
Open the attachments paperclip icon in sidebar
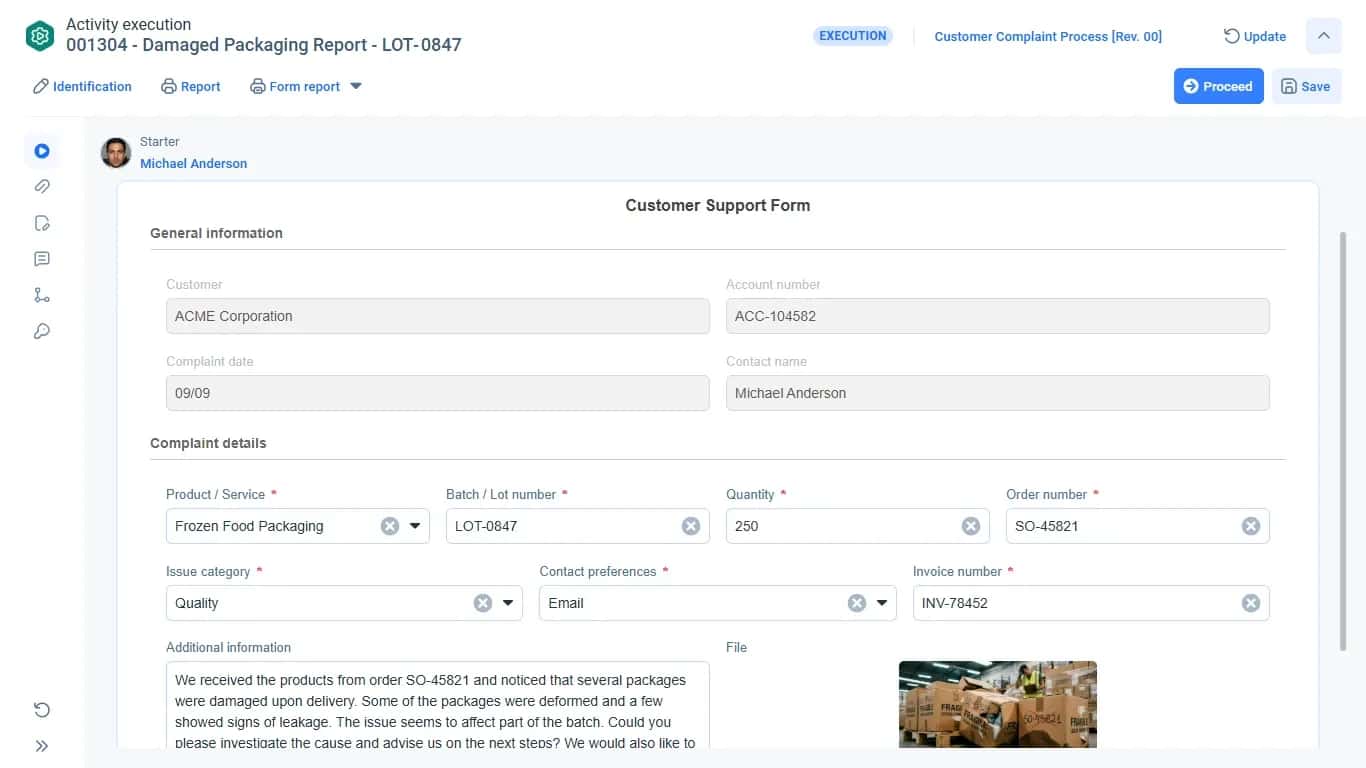[x=42, y=187]
